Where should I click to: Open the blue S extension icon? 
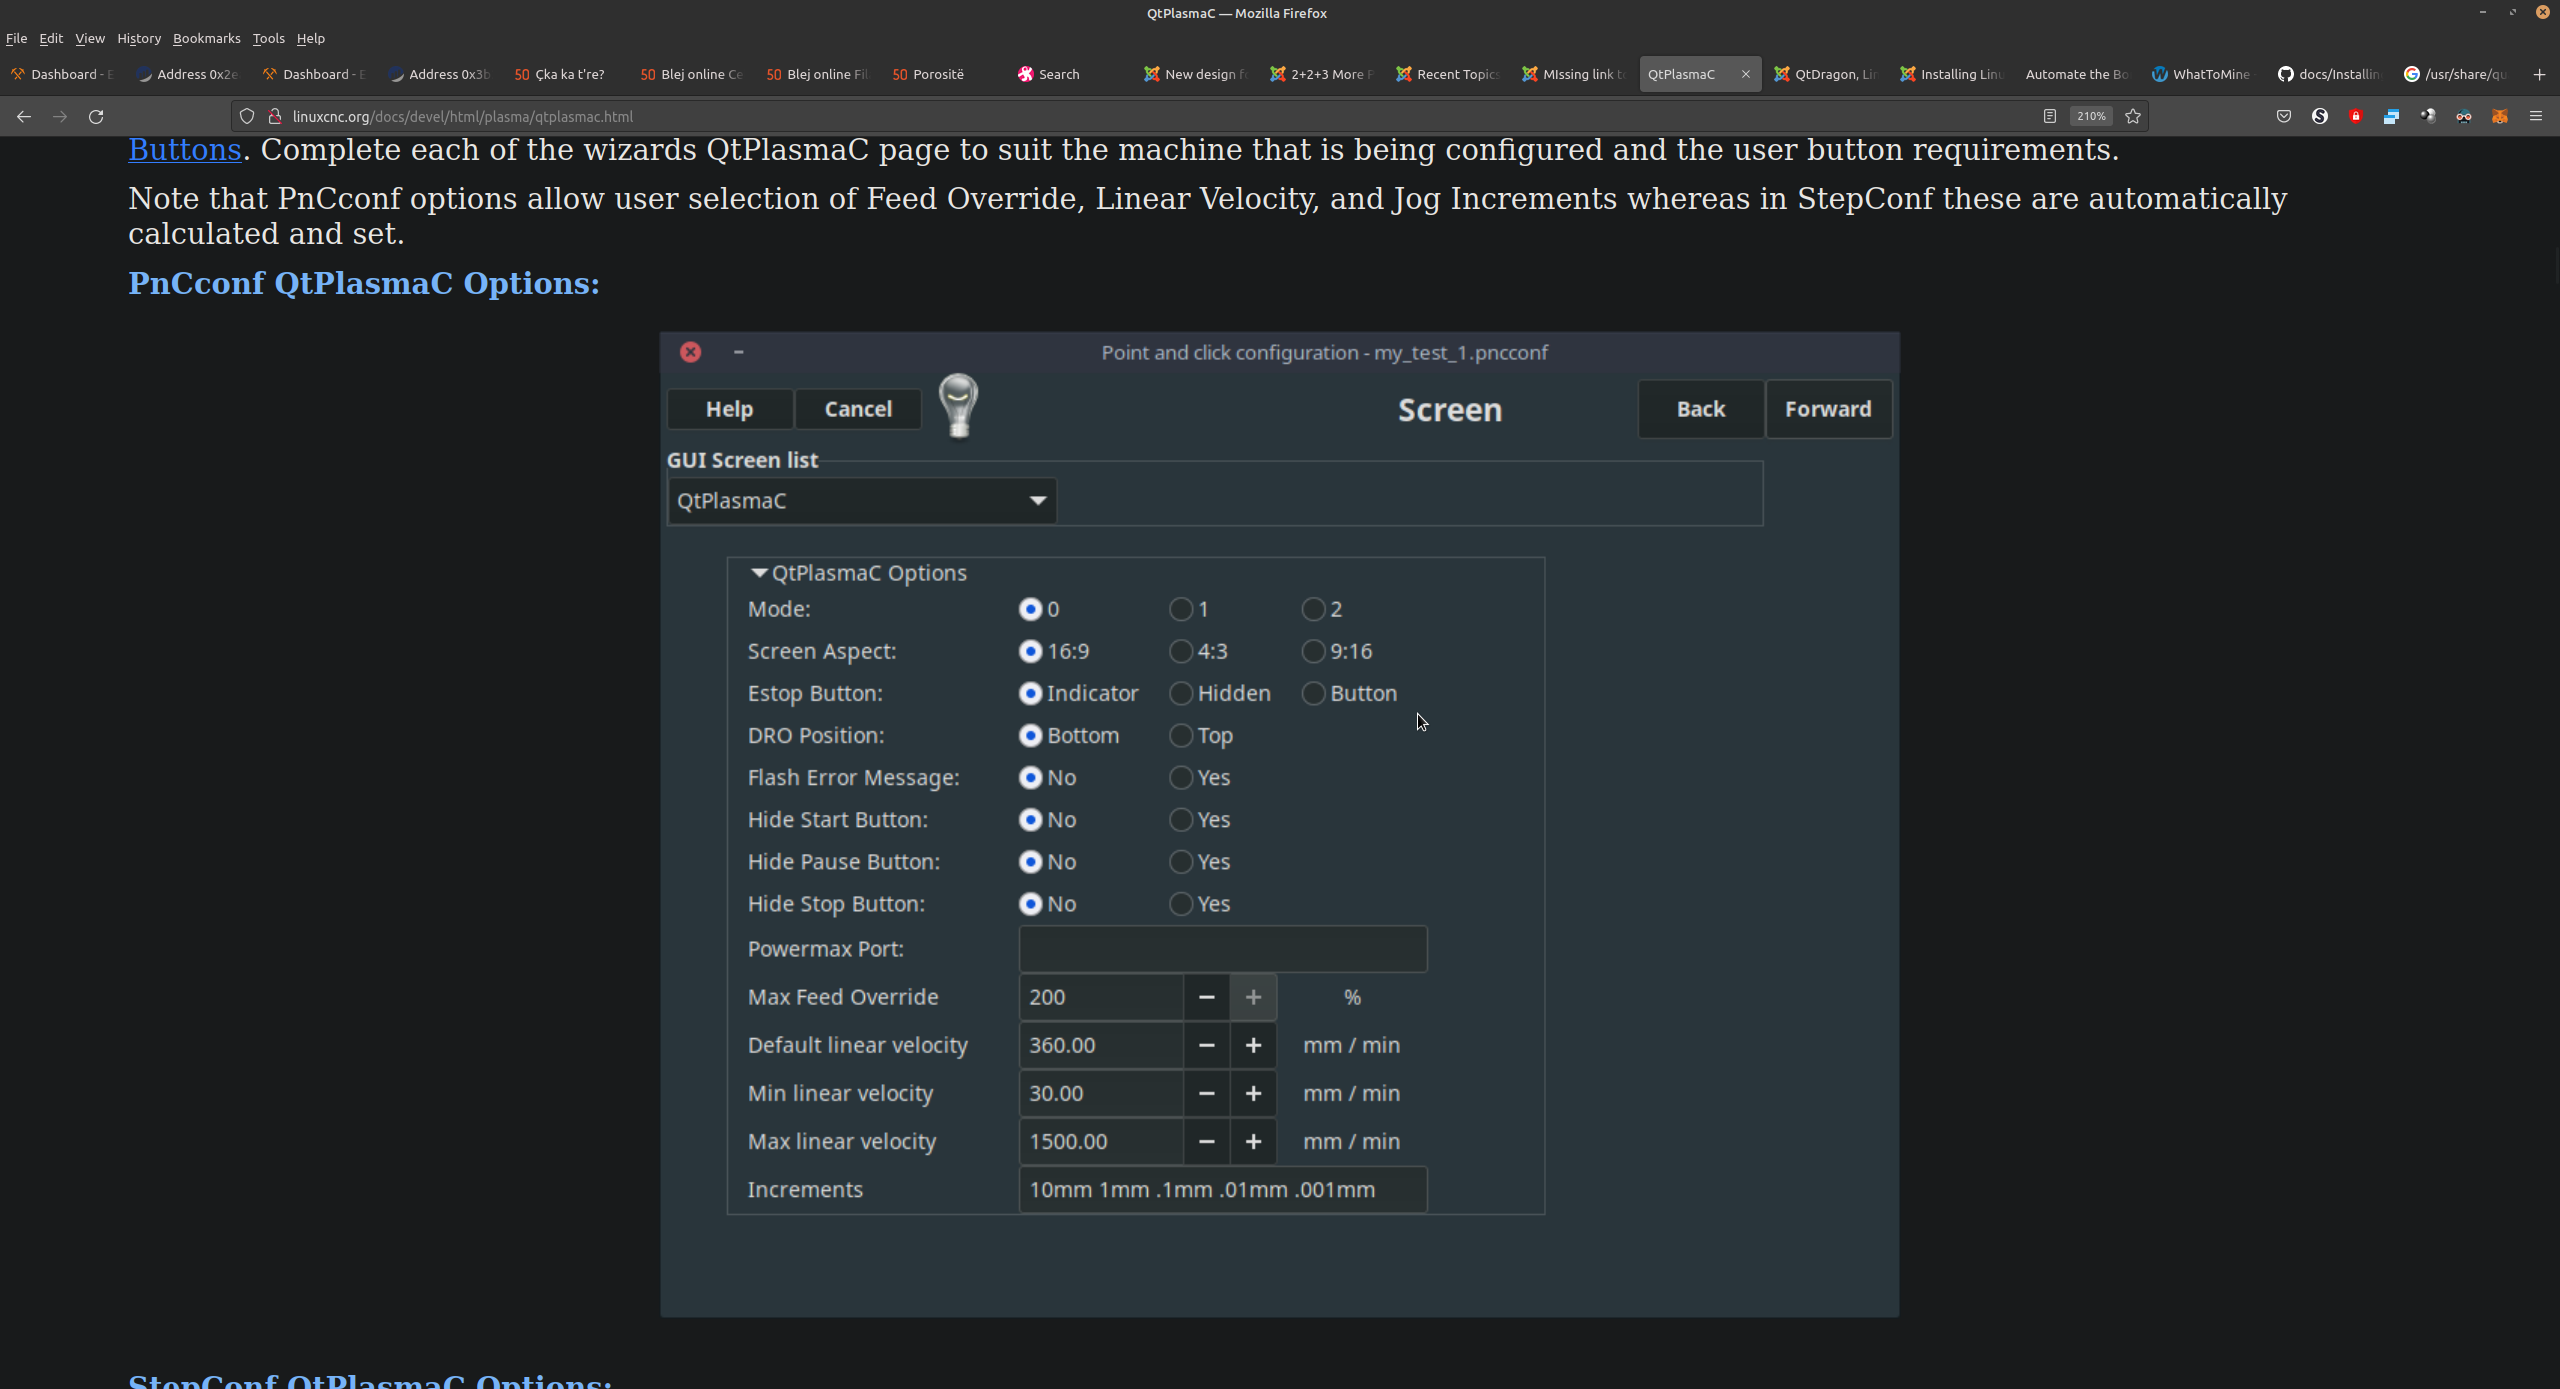tap(2320, 116)
